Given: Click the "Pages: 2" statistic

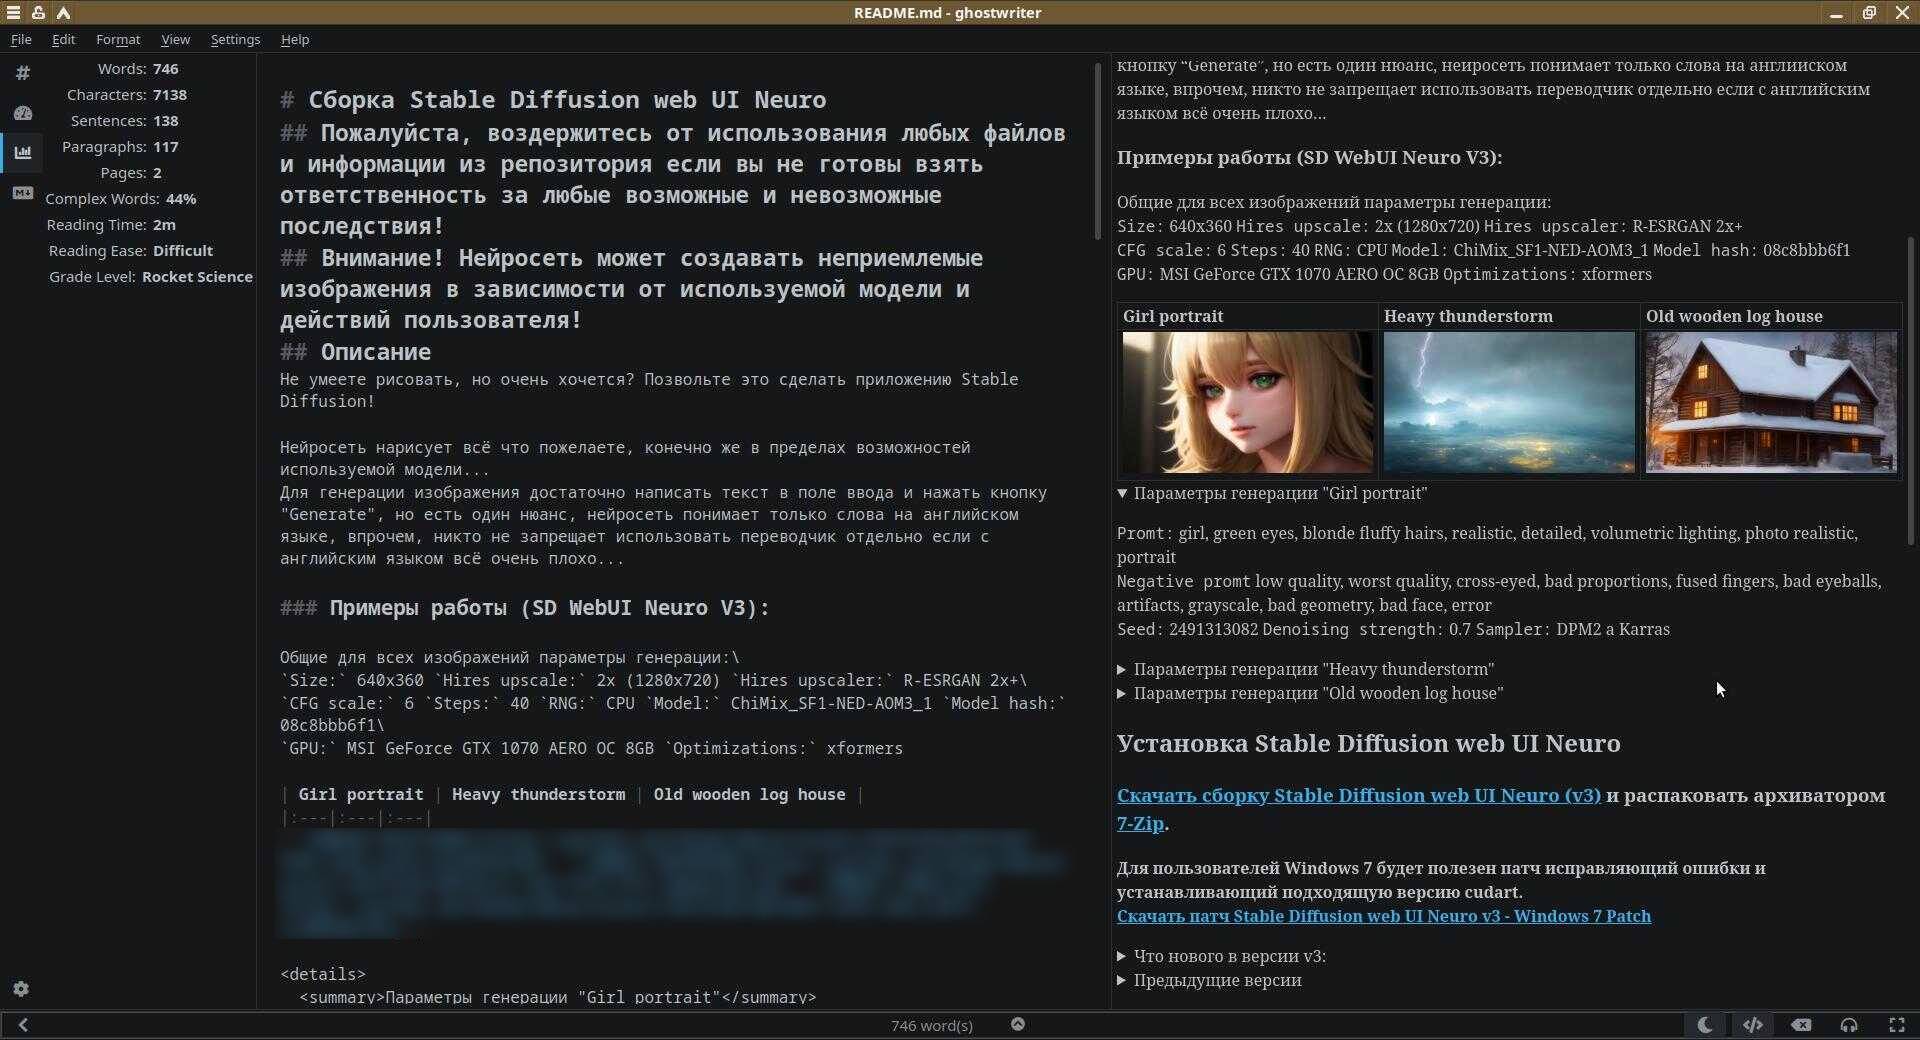Looking at the screenshot, I should (x=131, y=173).
